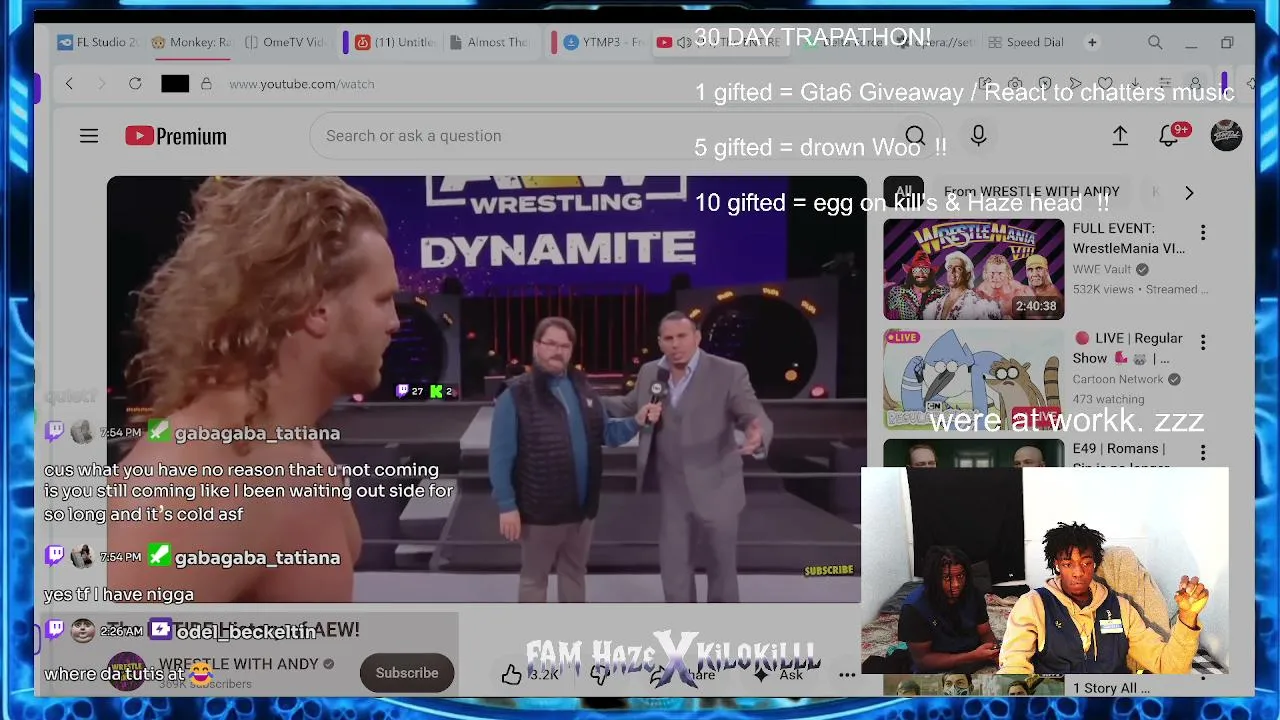
Task: Open options for WrestleMania VI video
Action: coord(1203,233)
